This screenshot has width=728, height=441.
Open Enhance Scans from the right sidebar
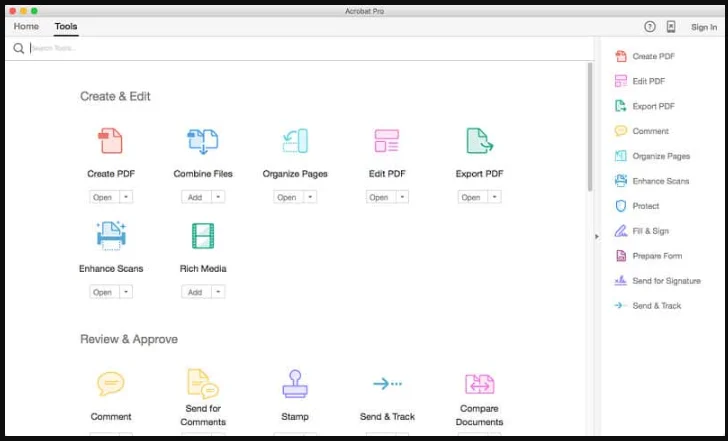(x=652, y=181)
